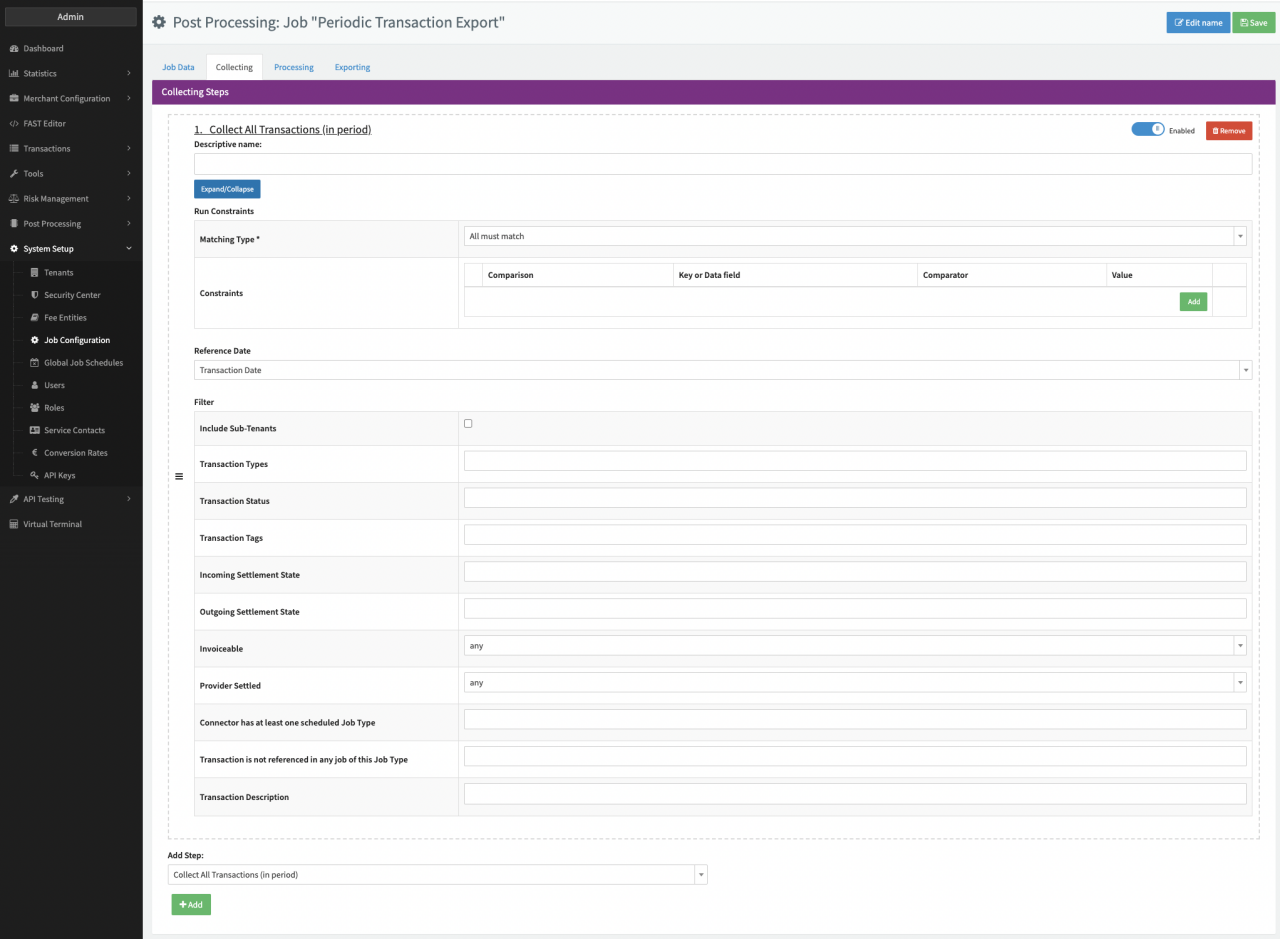Open the Matching Type dropdown
Screen dimensions: 1280x939
coord(855,236)
